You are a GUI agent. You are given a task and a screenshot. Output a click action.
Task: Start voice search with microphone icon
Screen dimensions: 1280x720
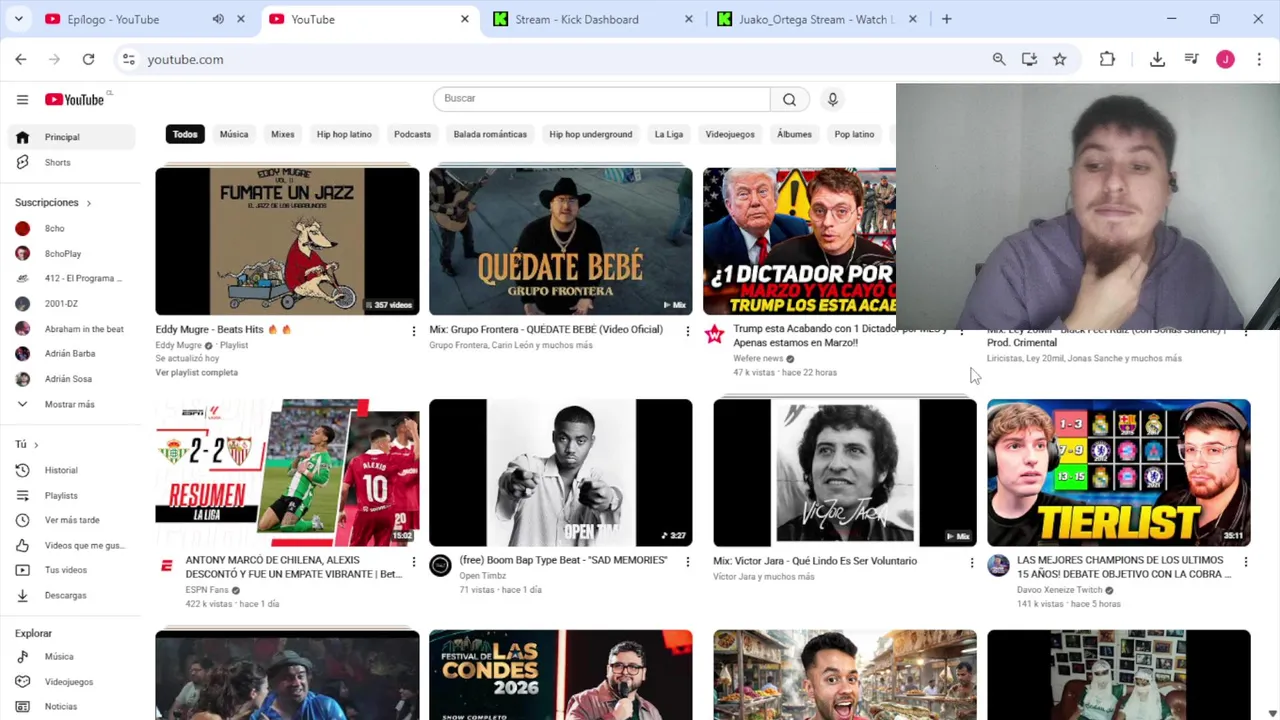coord(832,99)
